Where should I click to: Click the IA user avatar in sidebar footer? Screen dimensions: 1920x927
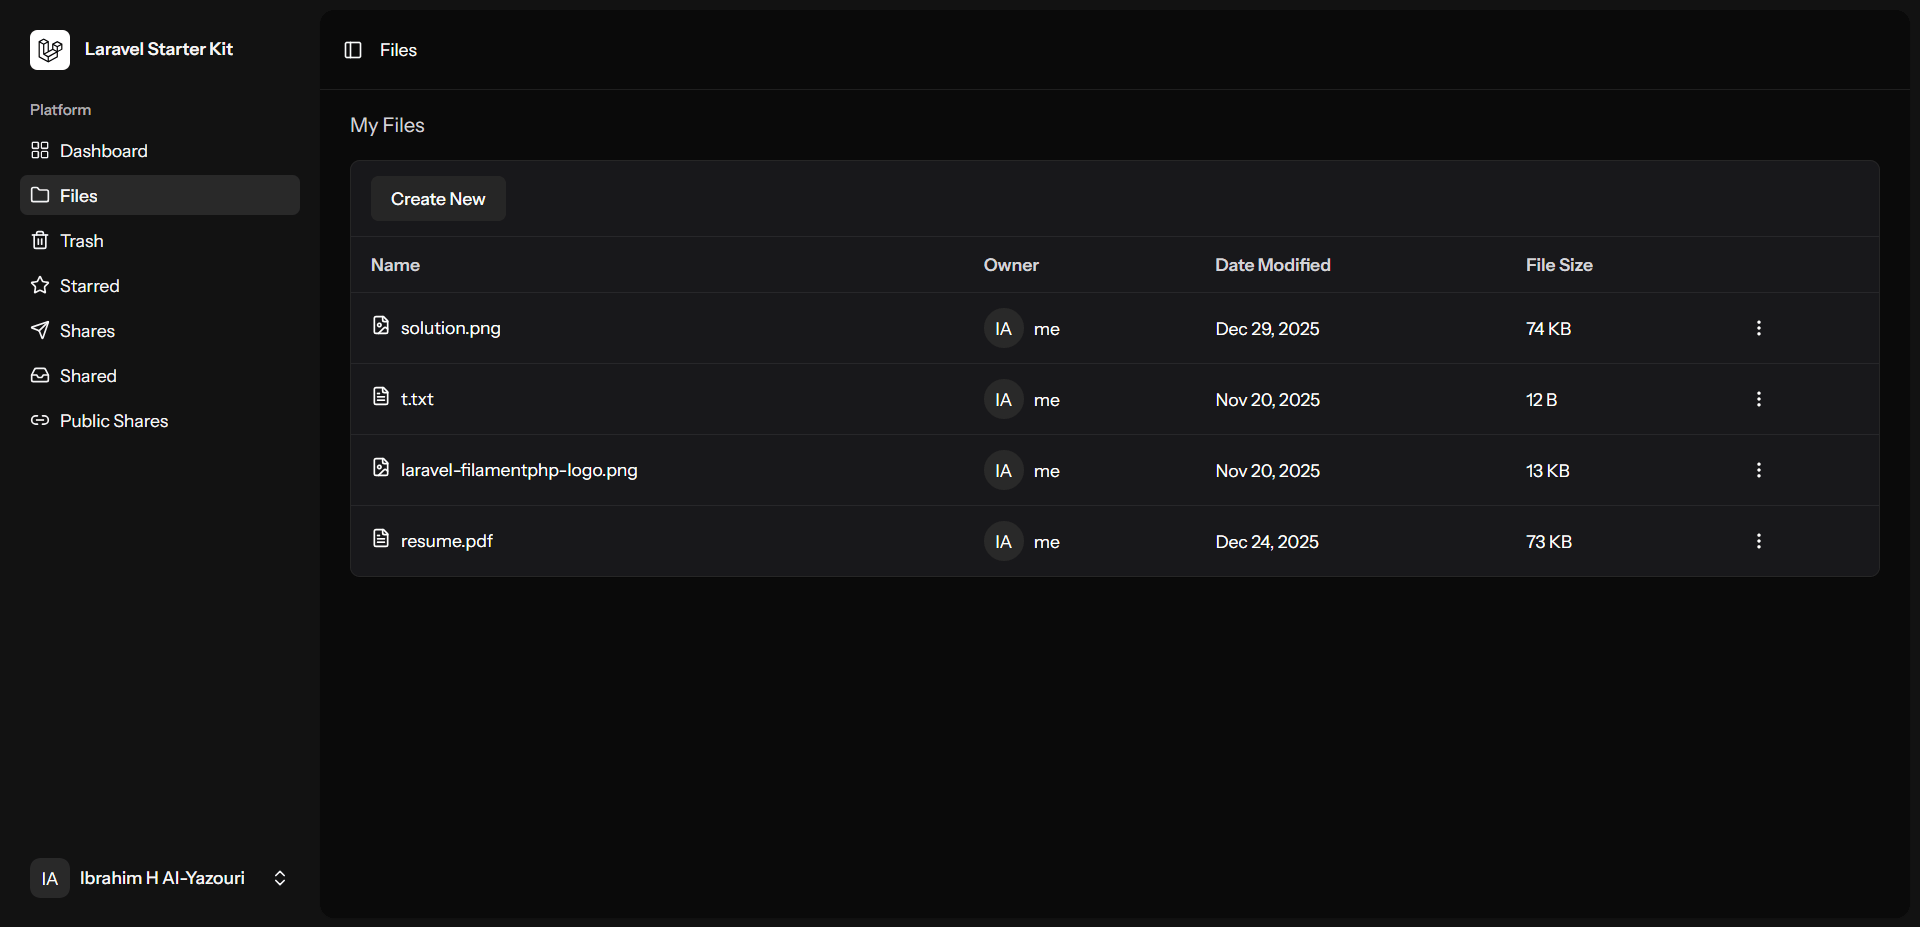(50, 878)
